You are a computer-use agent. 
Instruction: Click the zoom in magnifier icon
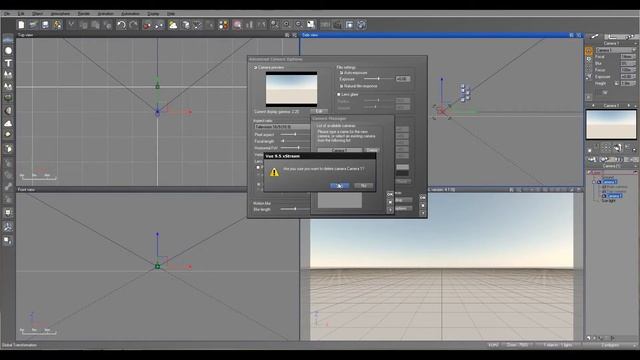click(x=287, y=25)
